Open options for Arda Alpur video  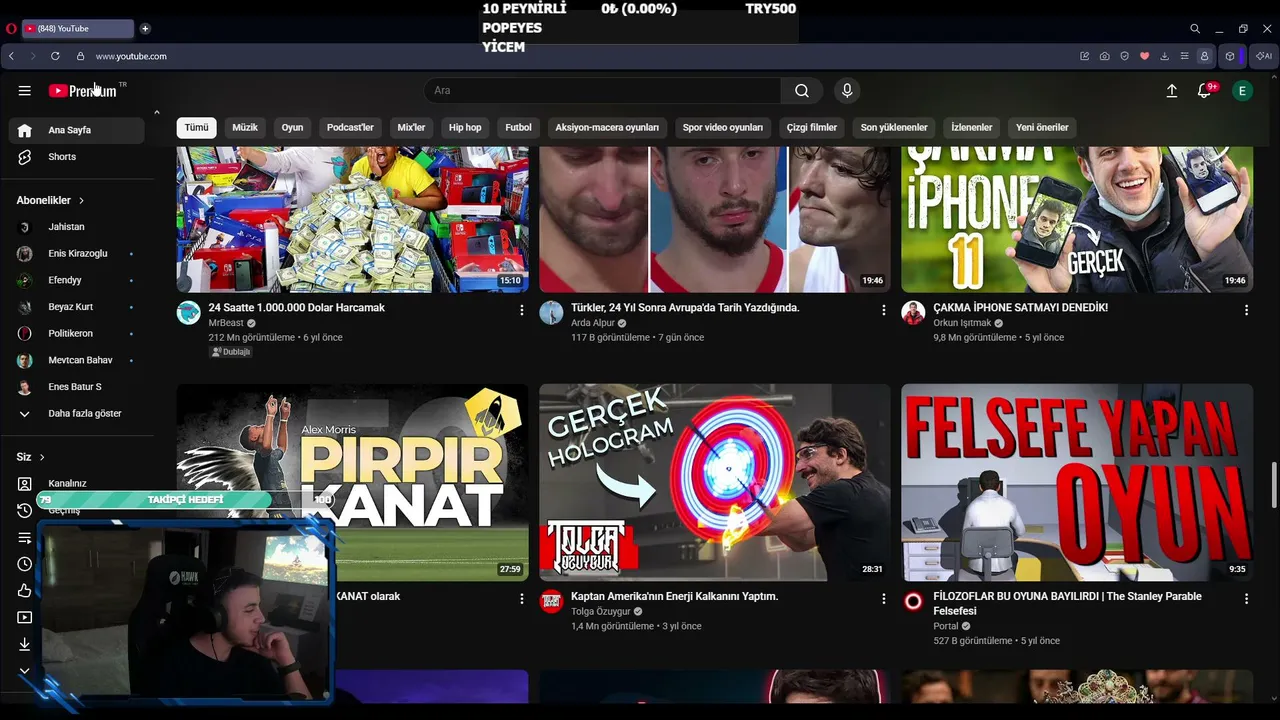tap(884, 310)
